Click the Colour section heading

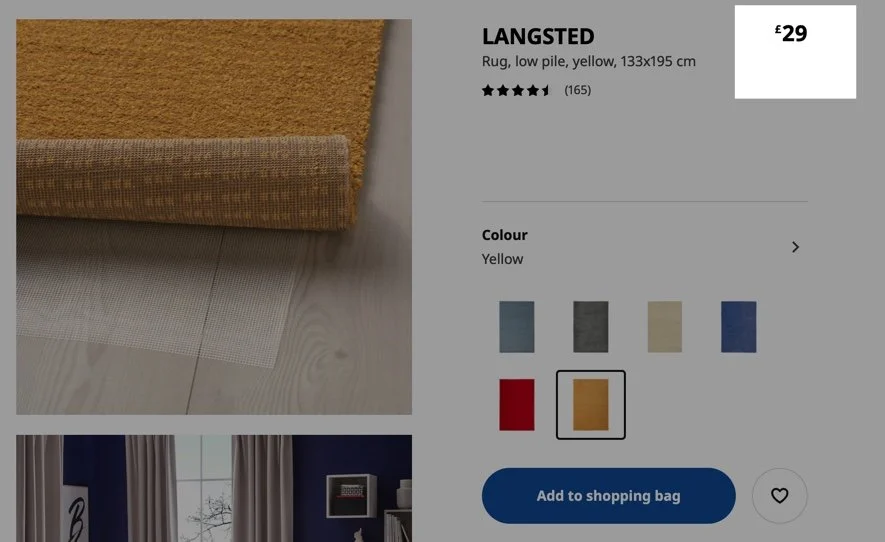[505, 235]
